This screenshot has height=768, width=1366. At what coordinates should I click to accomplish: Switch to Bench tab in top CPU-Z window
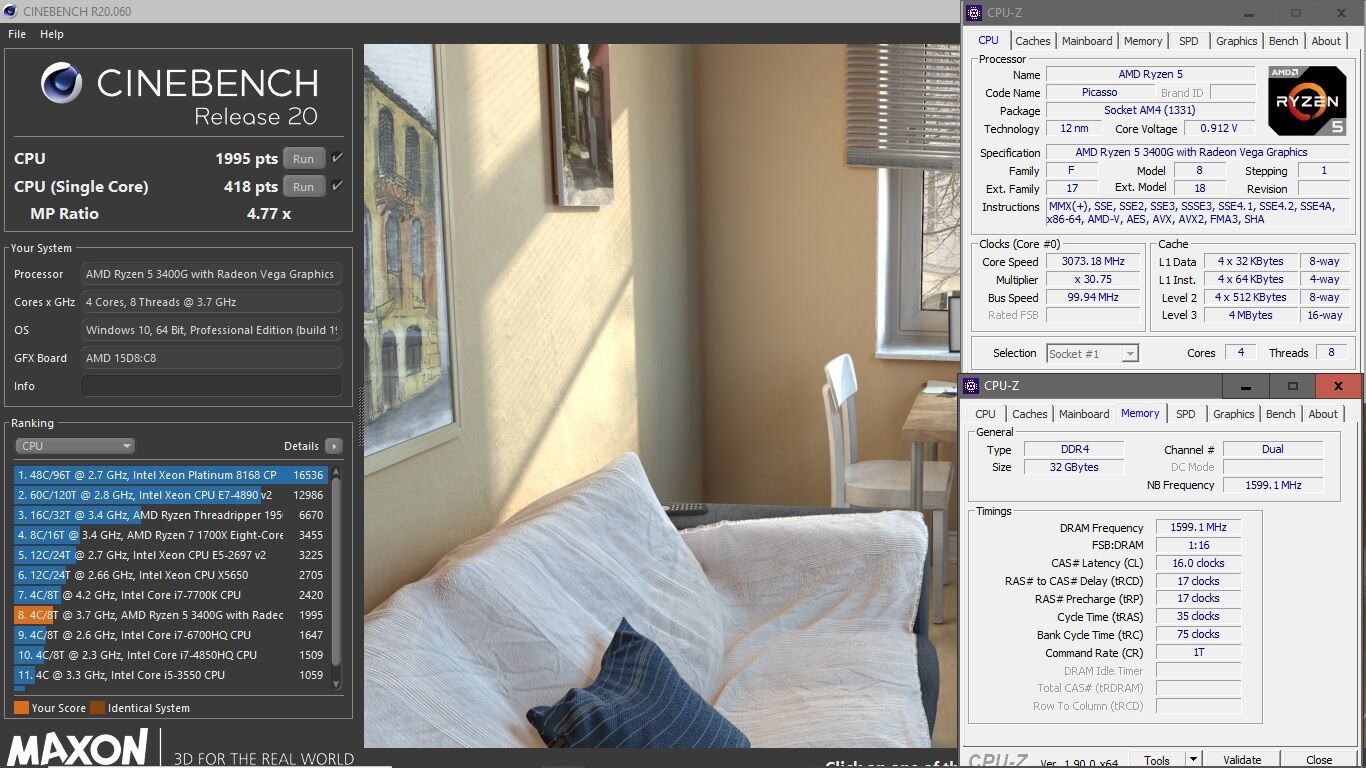click(x=1284, y=41)
